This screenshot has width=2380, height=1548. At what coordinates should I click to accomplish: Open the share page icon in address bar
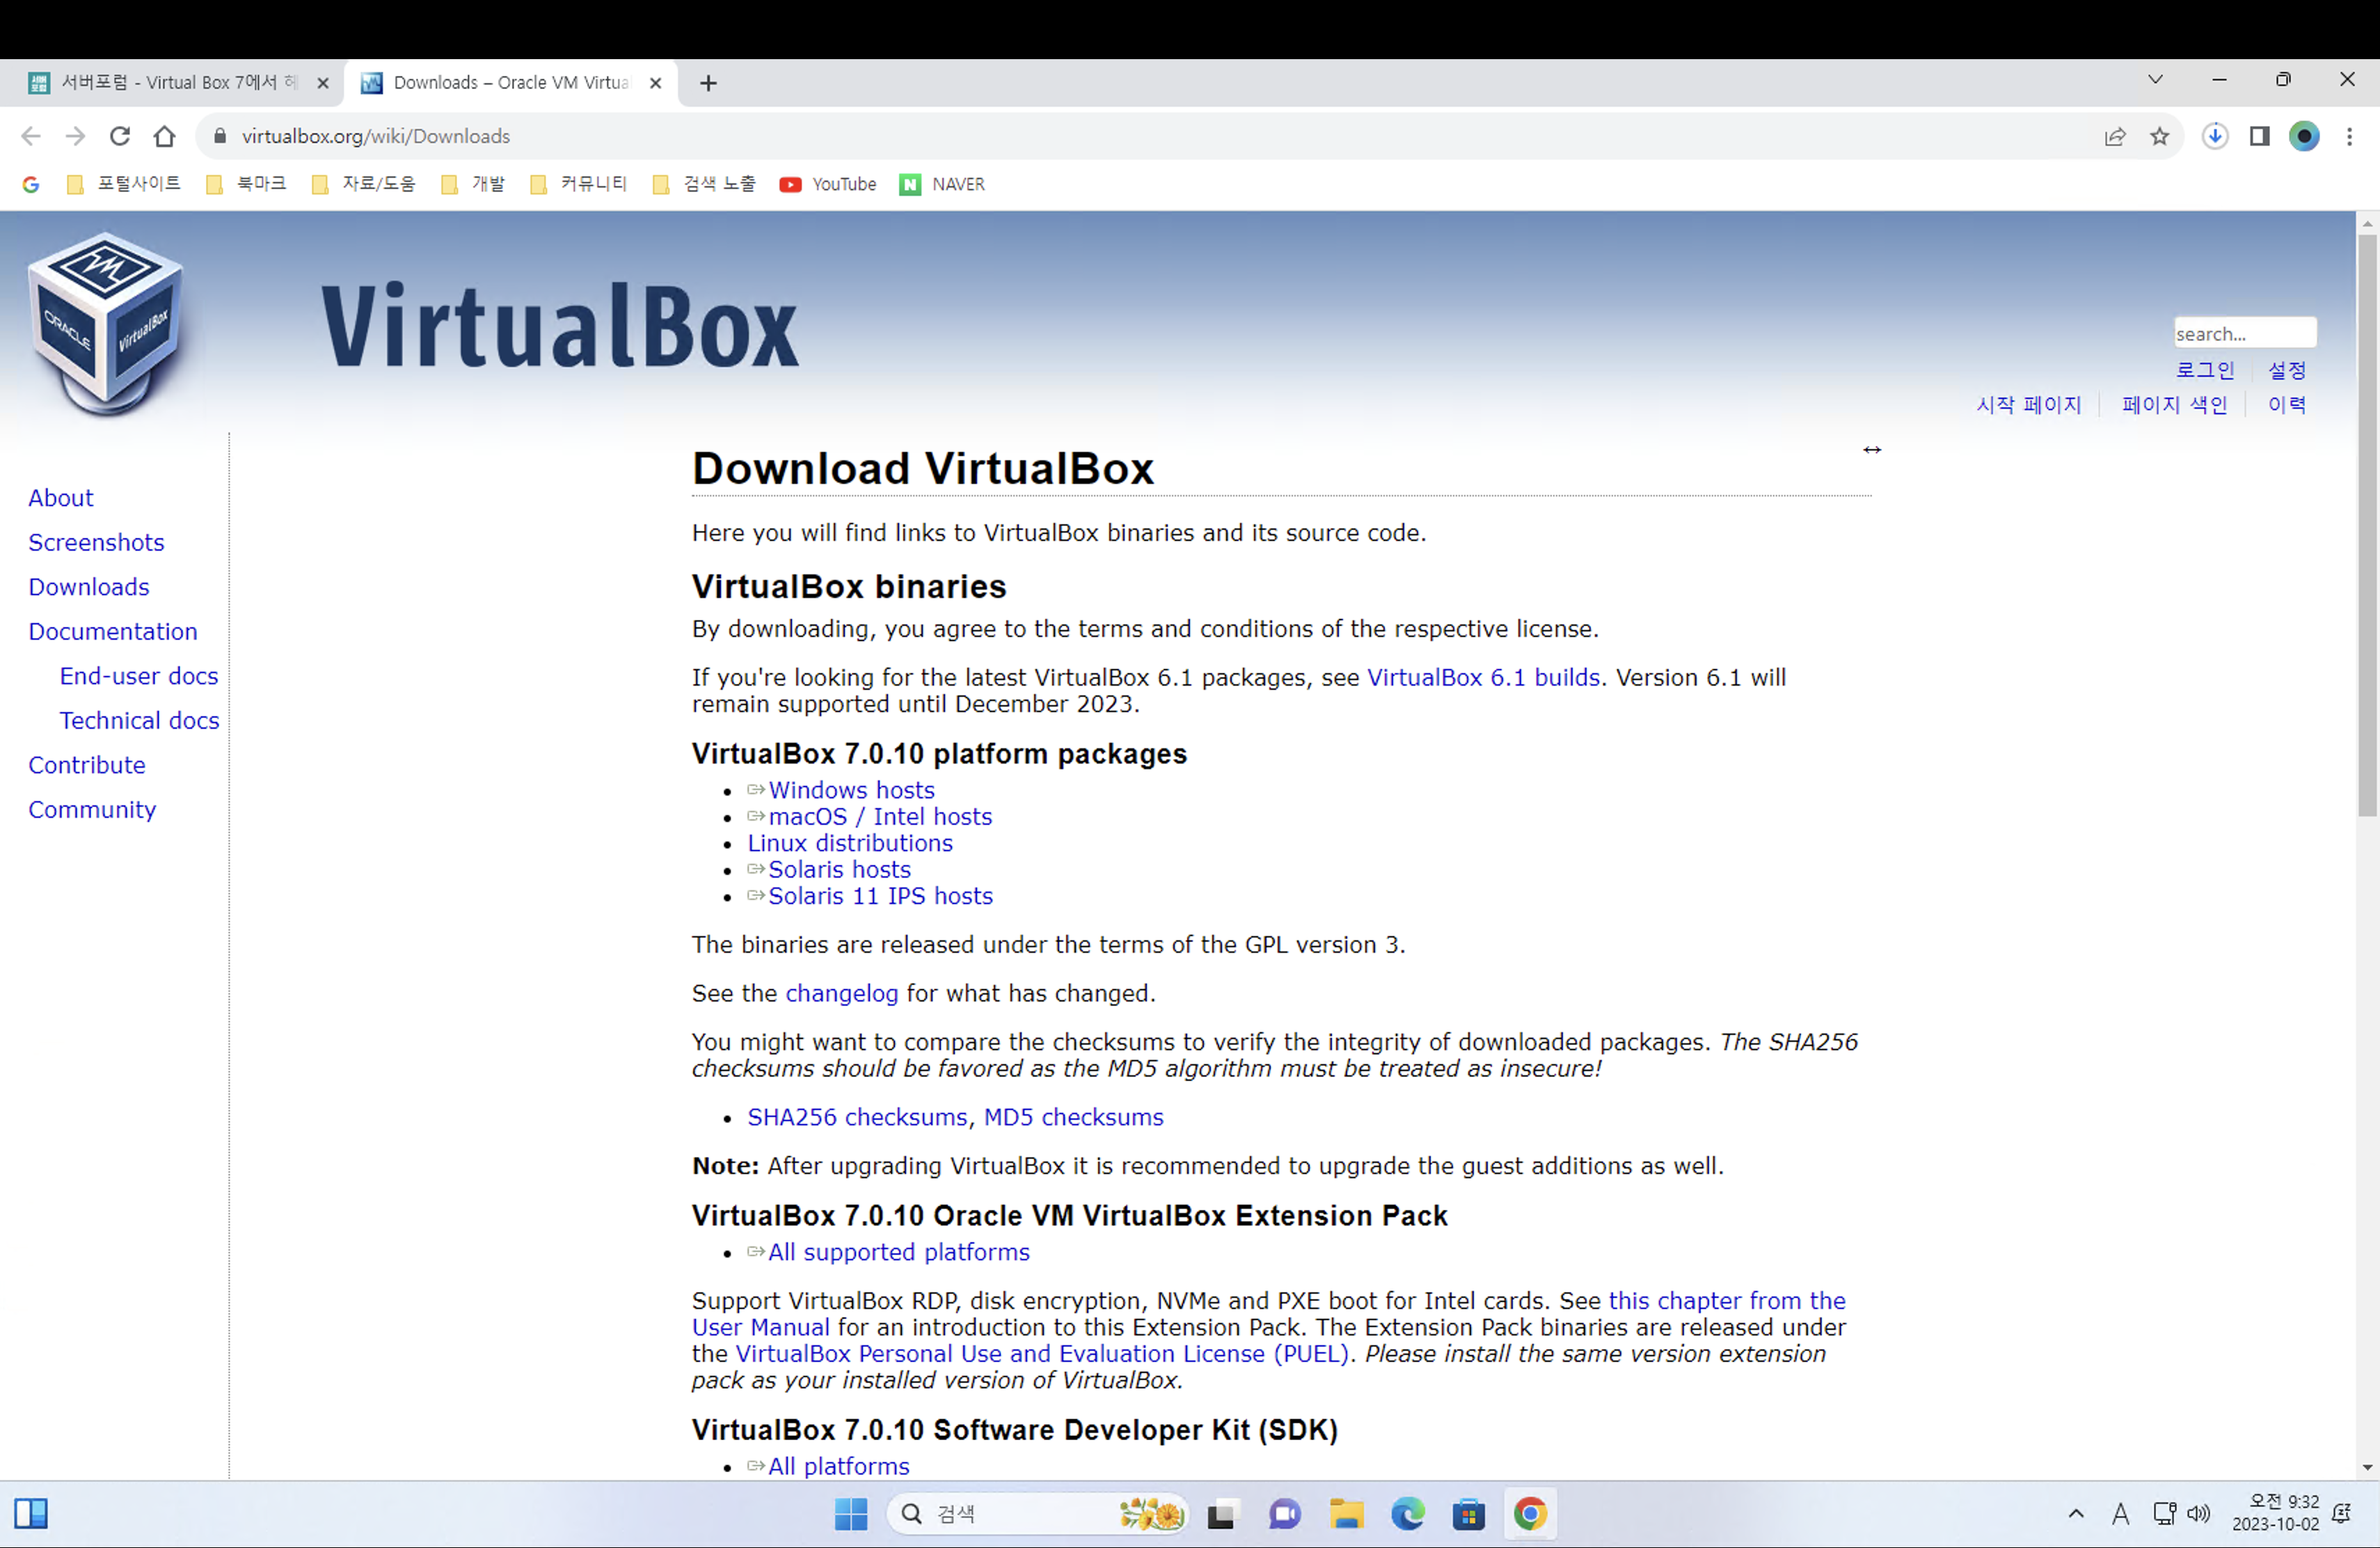pyautogui.click(x=2115, y=136)
